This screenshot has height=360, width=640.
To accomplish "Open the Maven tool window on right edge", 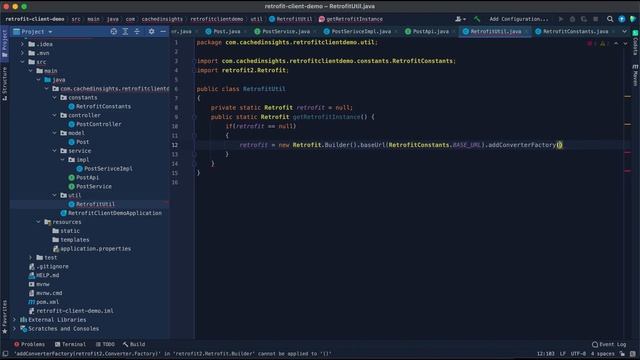I will coord(635,75).
